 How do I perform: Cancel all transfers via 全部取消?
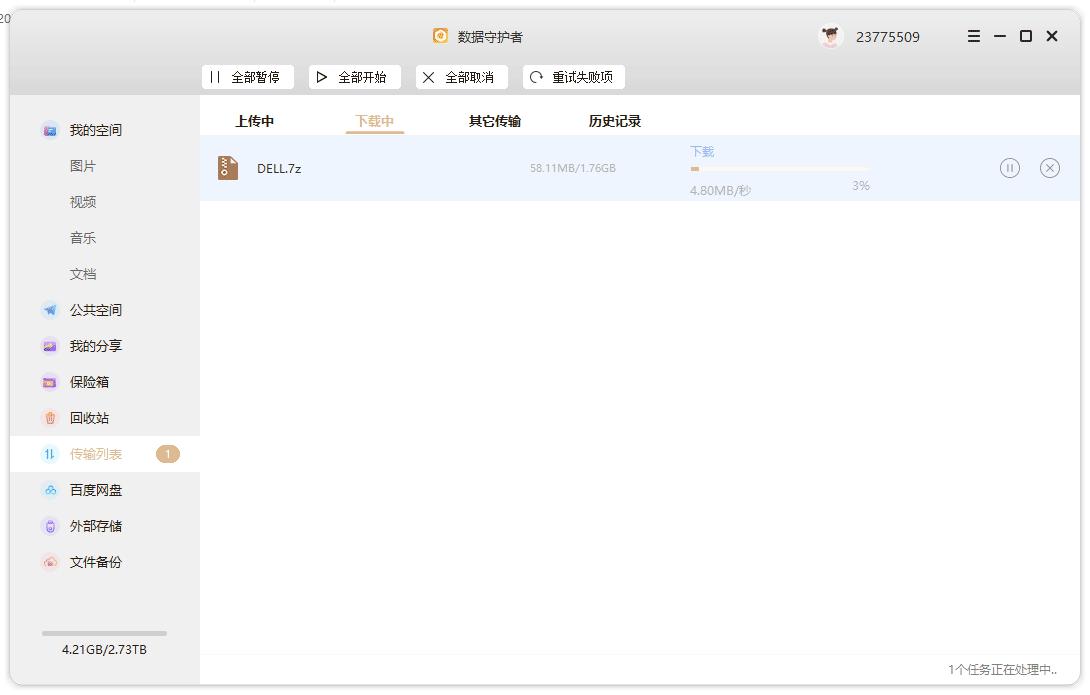[461, 77]
